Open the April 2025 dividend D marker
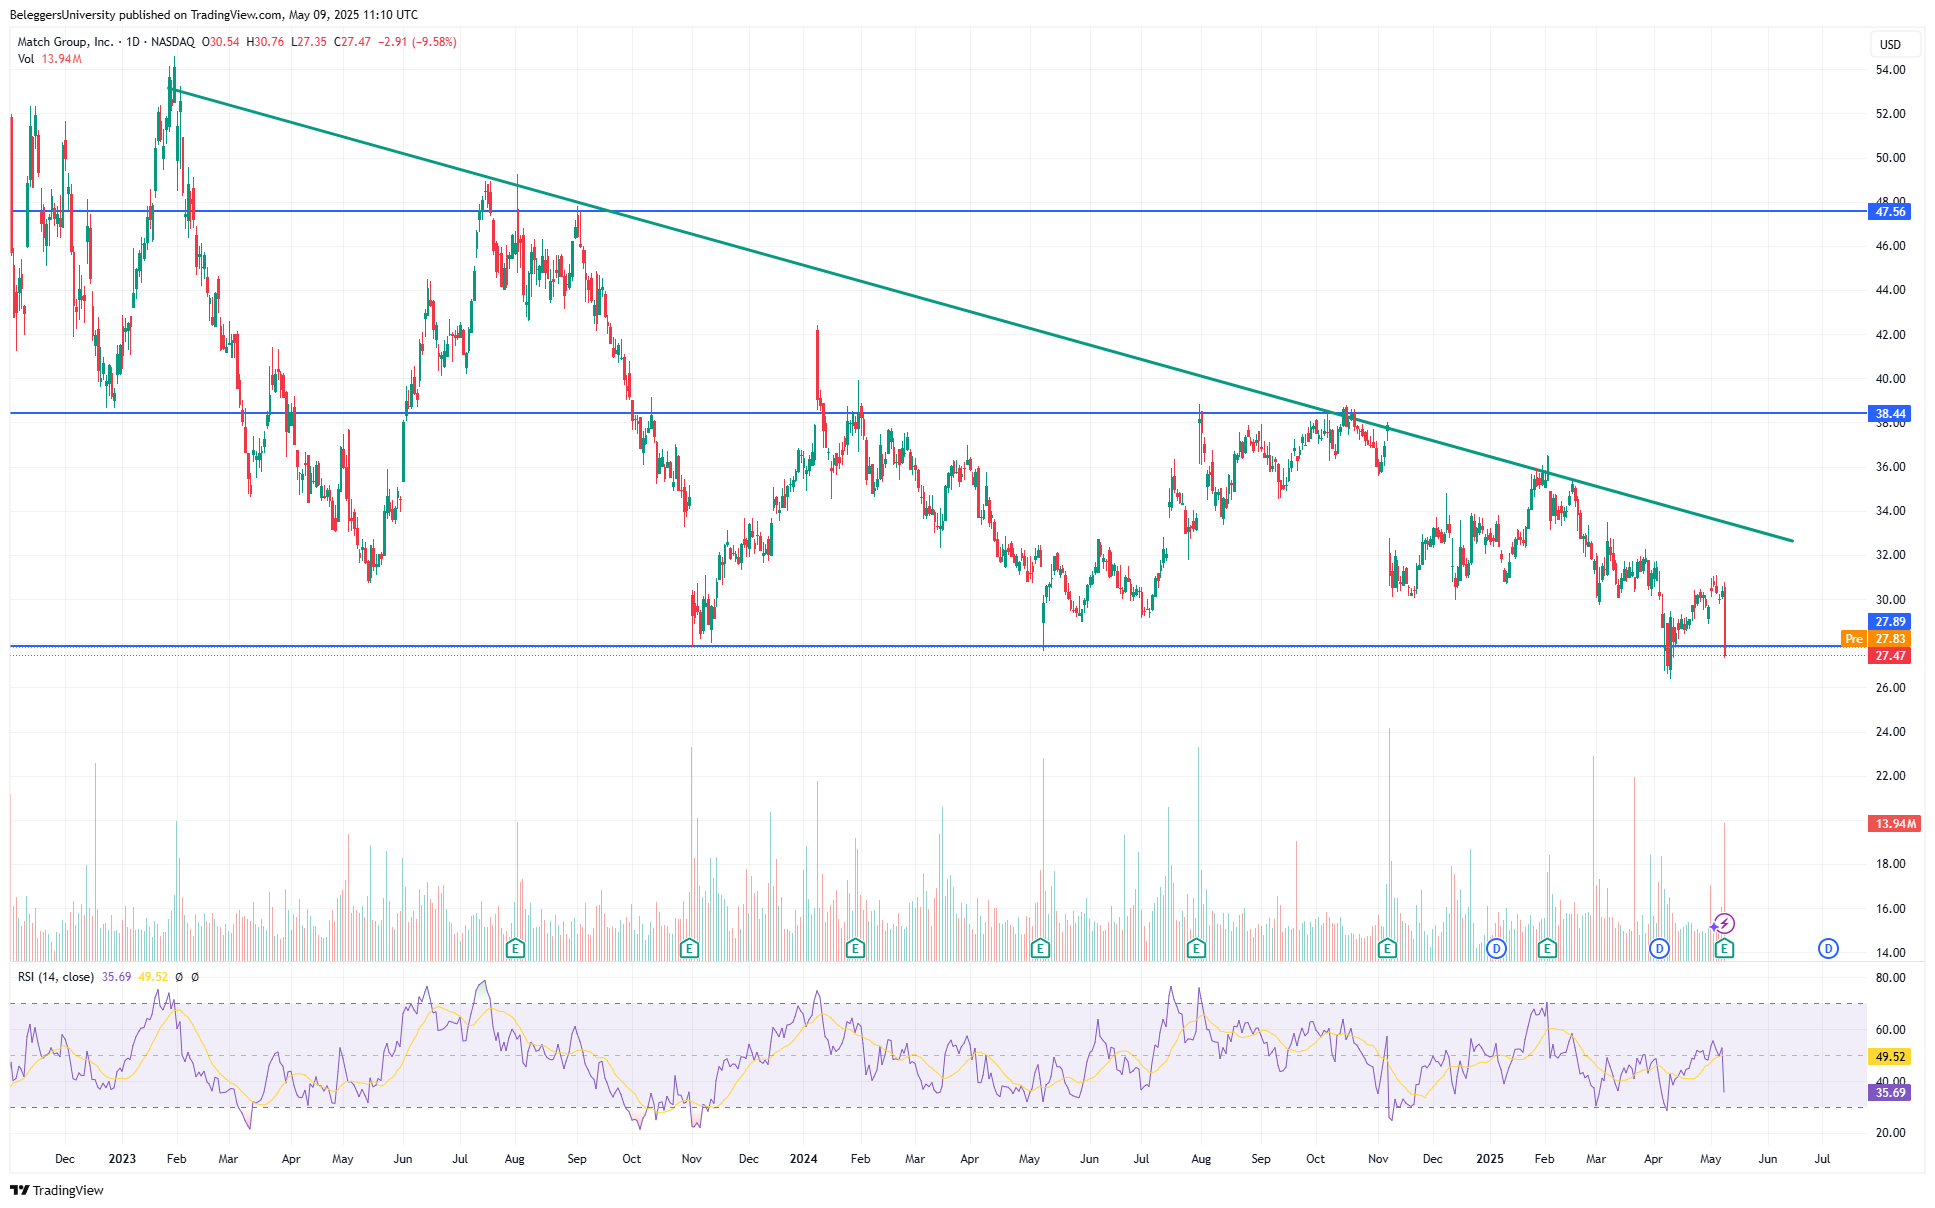The height and width of the screenshot is (1208, 1935). (1659, 948)
